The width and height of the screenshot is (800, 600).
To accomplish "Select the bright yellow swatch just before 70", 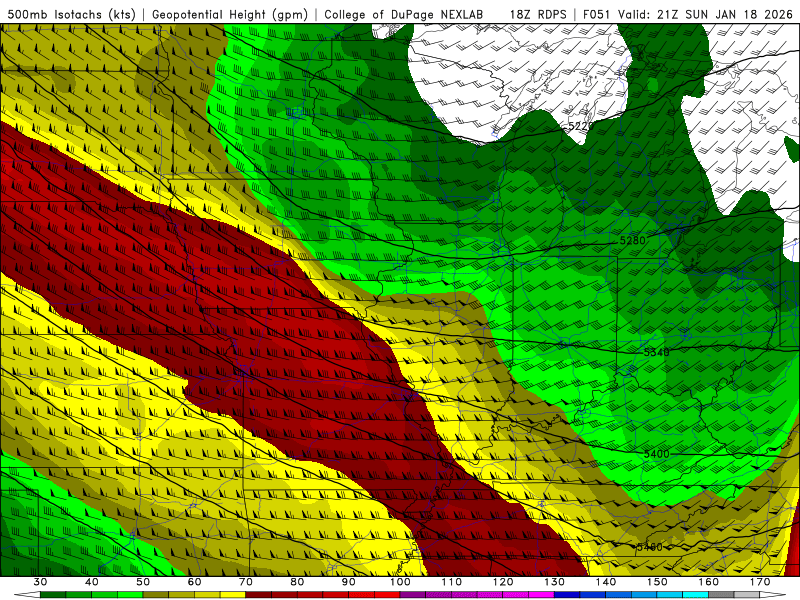I will click(x=233, y=595).
